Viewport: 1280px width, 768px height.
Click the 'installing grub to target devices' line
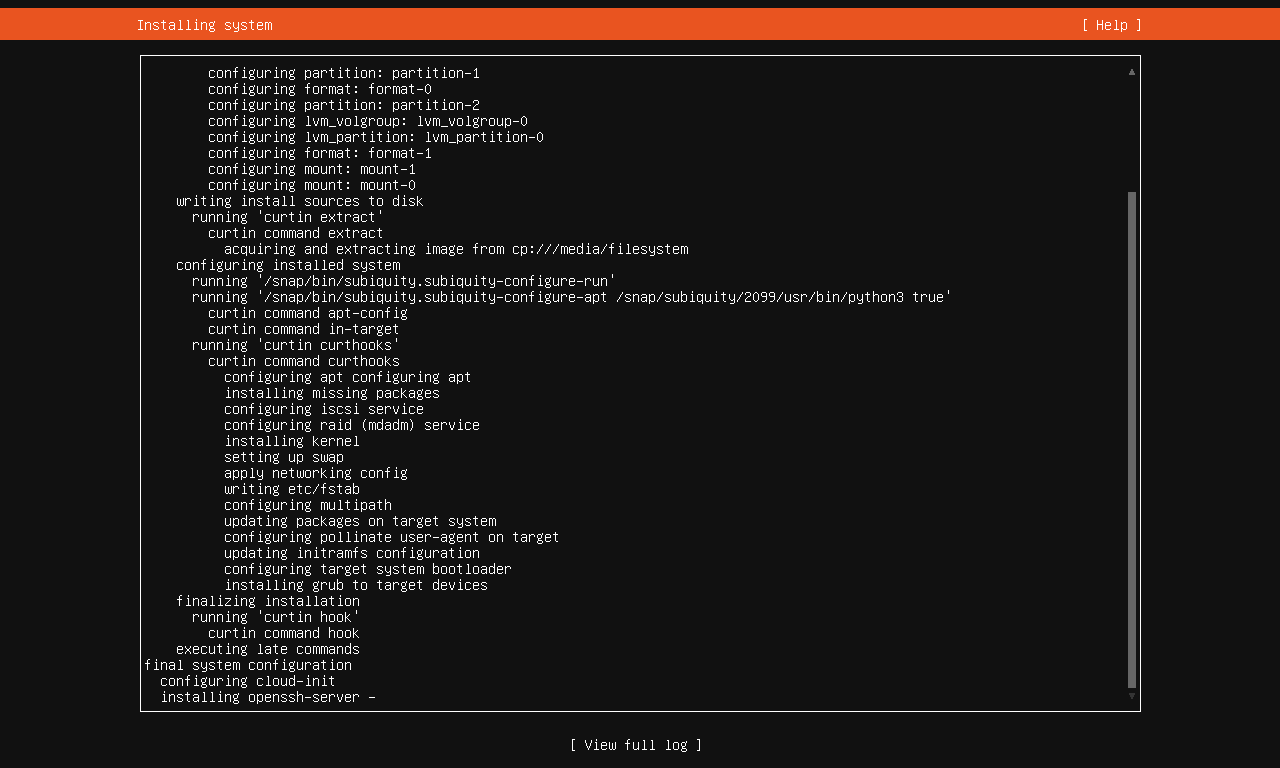point(356,585)
